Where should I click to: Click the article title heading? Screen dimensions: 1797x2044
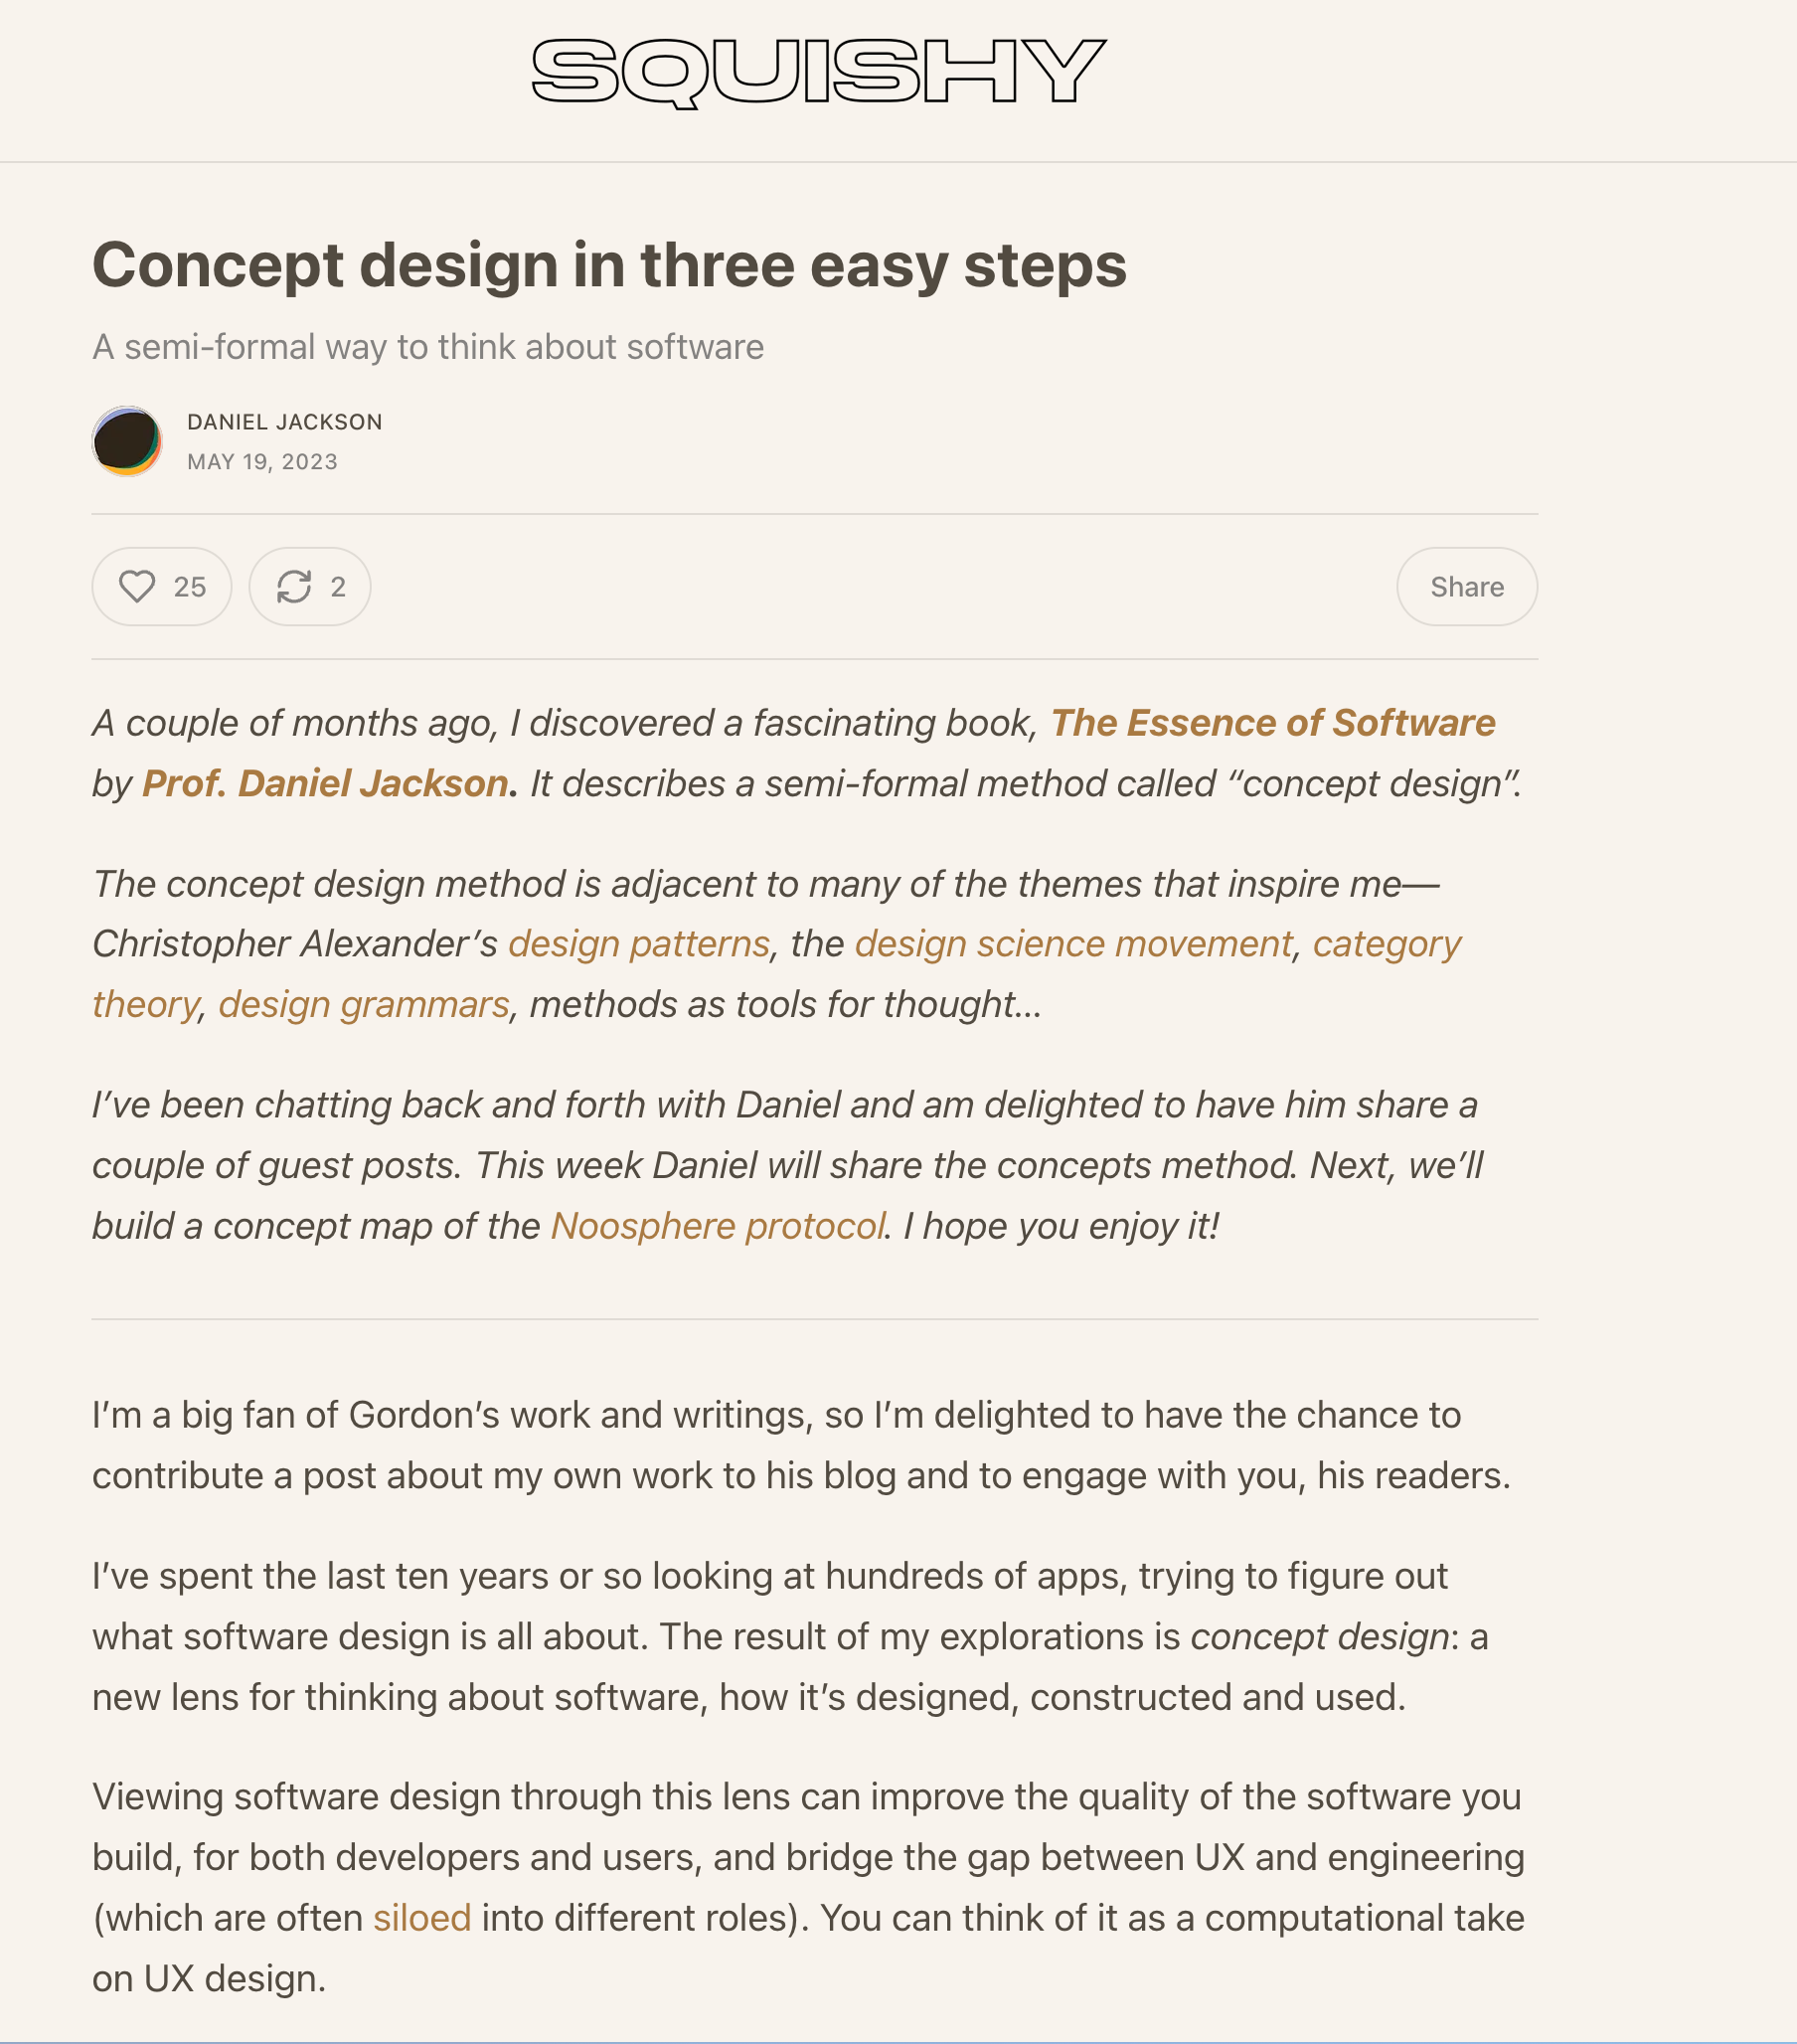tap(609, 265)
